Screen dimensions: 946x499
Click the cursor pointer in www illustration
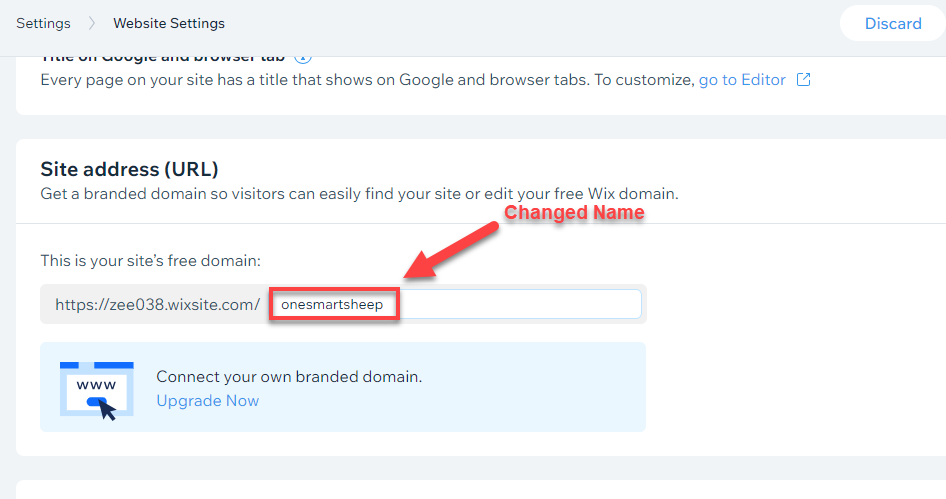[x=107, y=411]
